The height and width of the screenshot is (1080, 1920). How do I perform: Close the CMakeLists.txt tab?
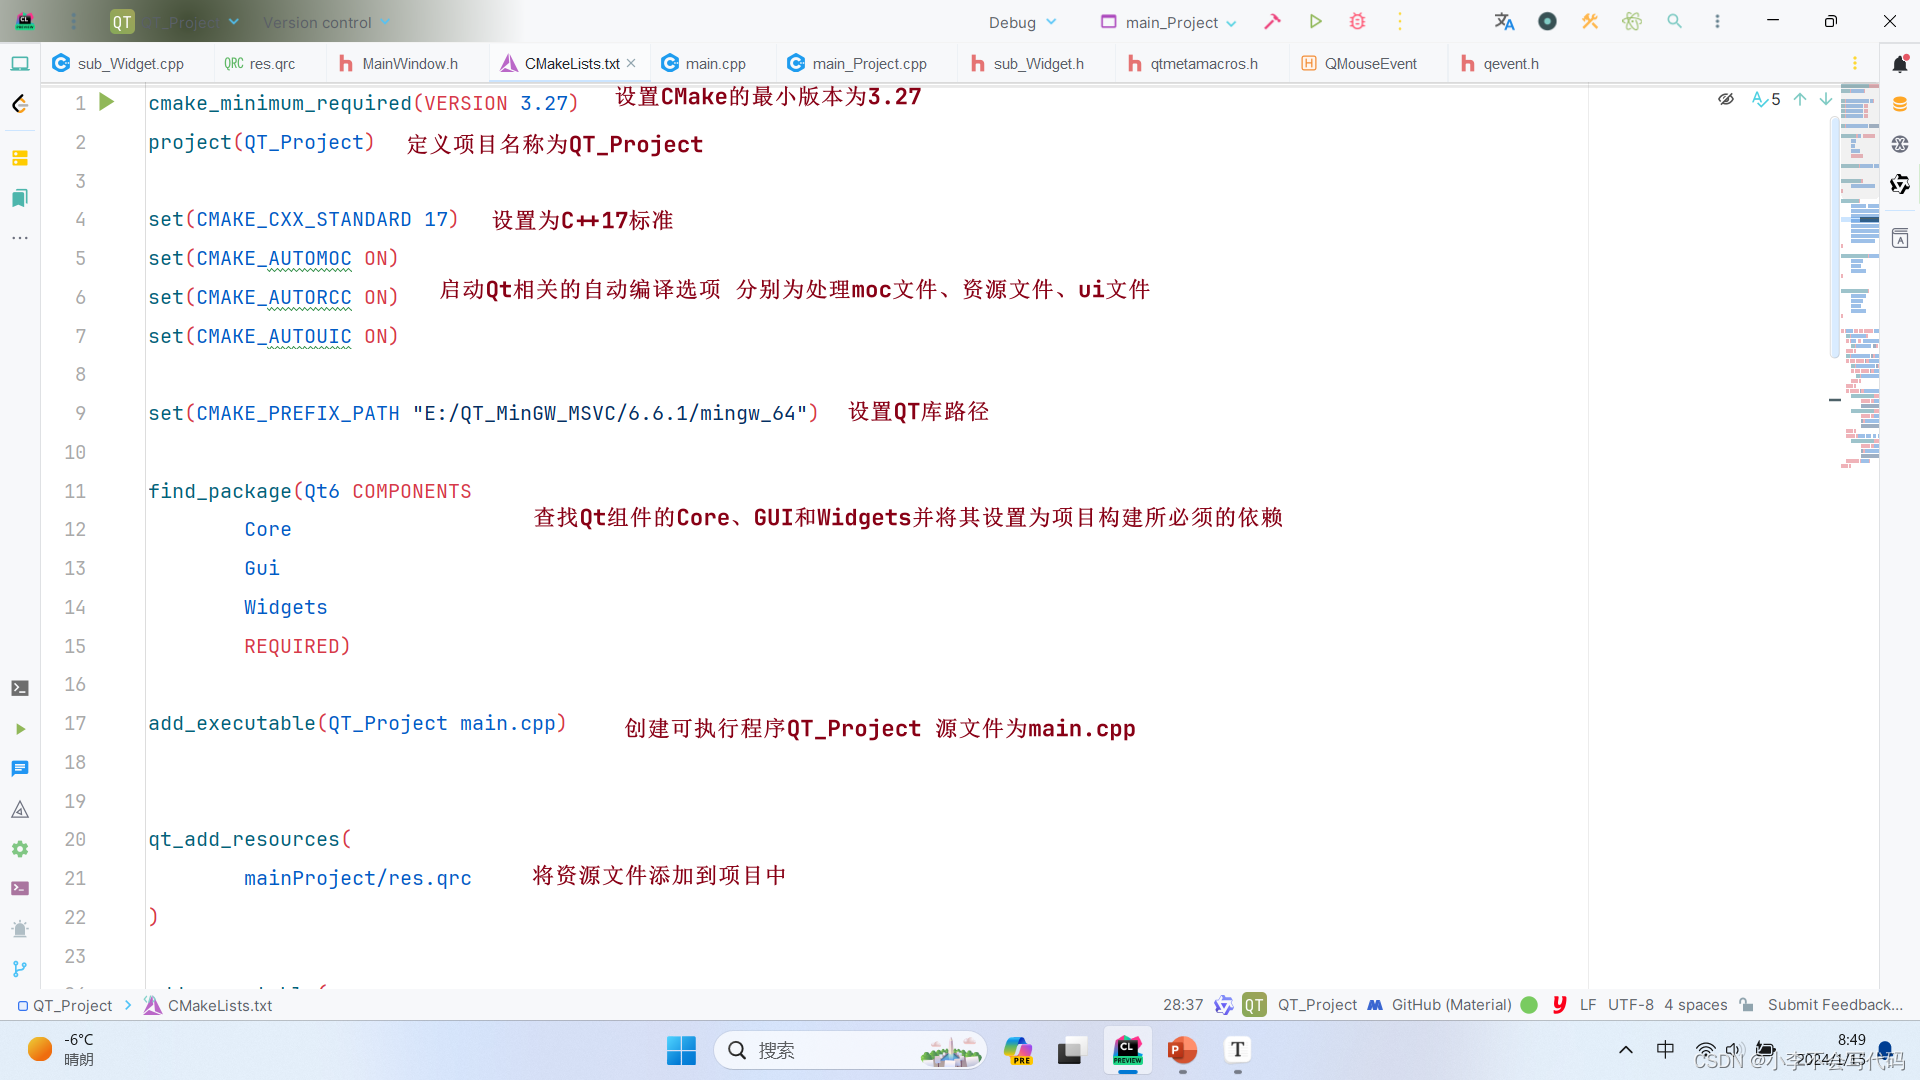coord(631,63)
